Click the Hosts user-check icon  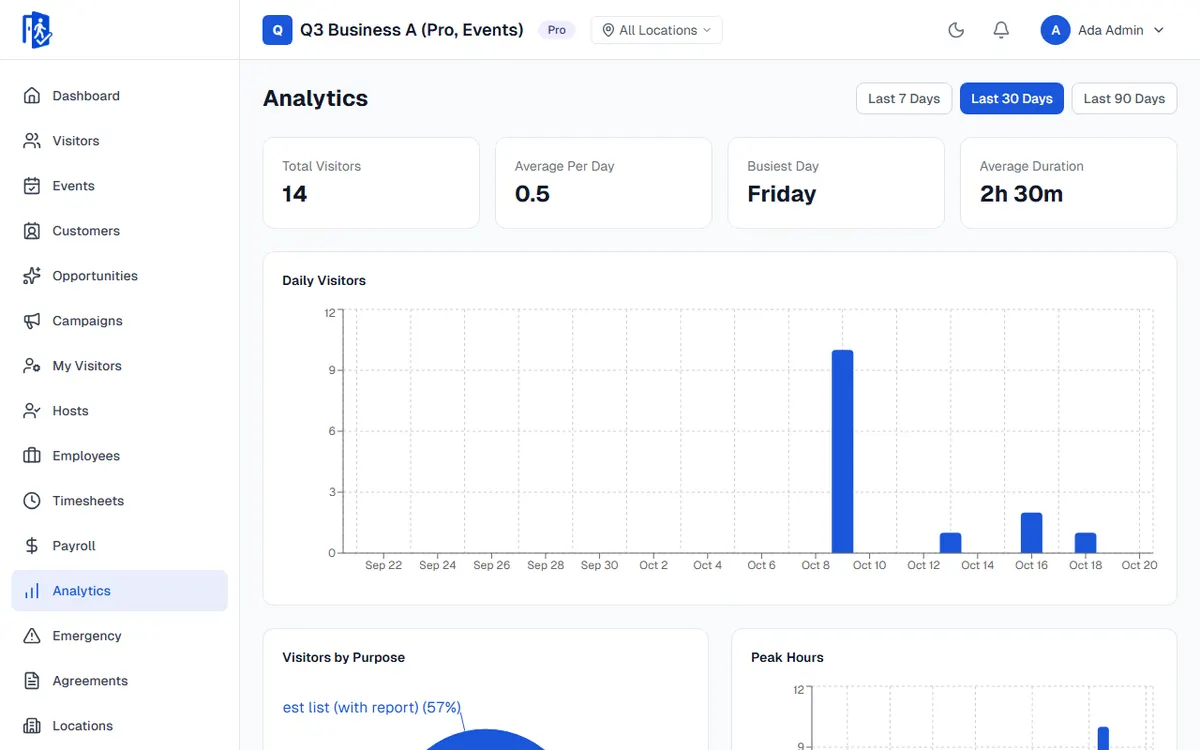coord(32,411)
